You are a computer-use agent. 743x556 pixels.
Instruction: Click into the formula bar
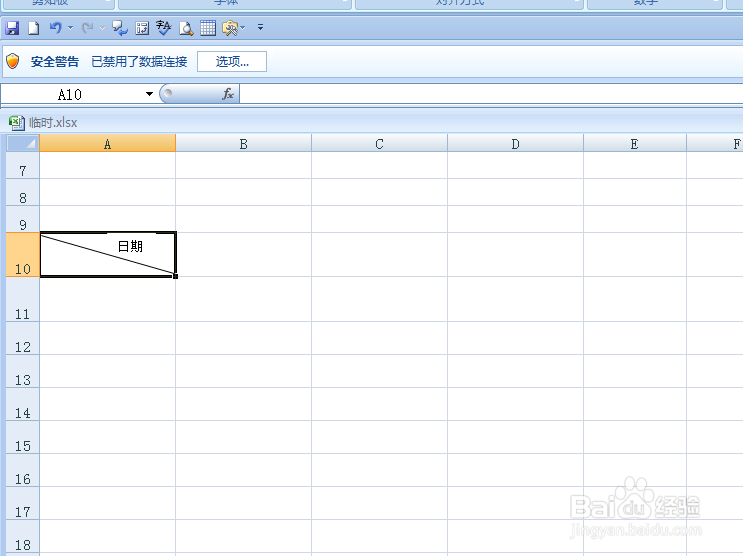[x=491, y=94]
